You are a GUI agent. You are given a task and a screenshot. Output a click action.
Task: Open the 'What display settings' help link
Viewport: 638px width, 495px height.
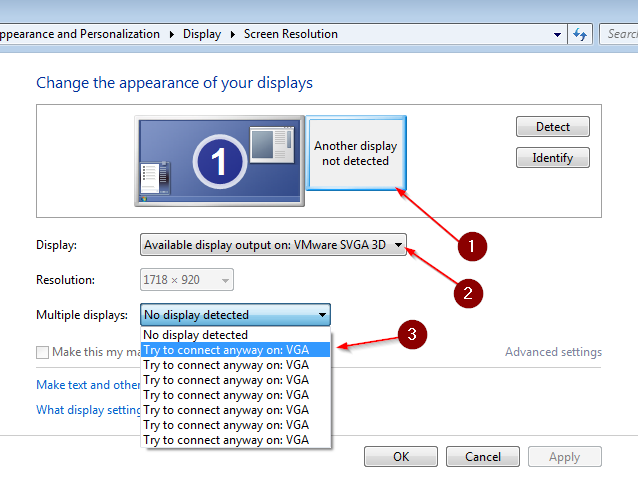[90, 409]
